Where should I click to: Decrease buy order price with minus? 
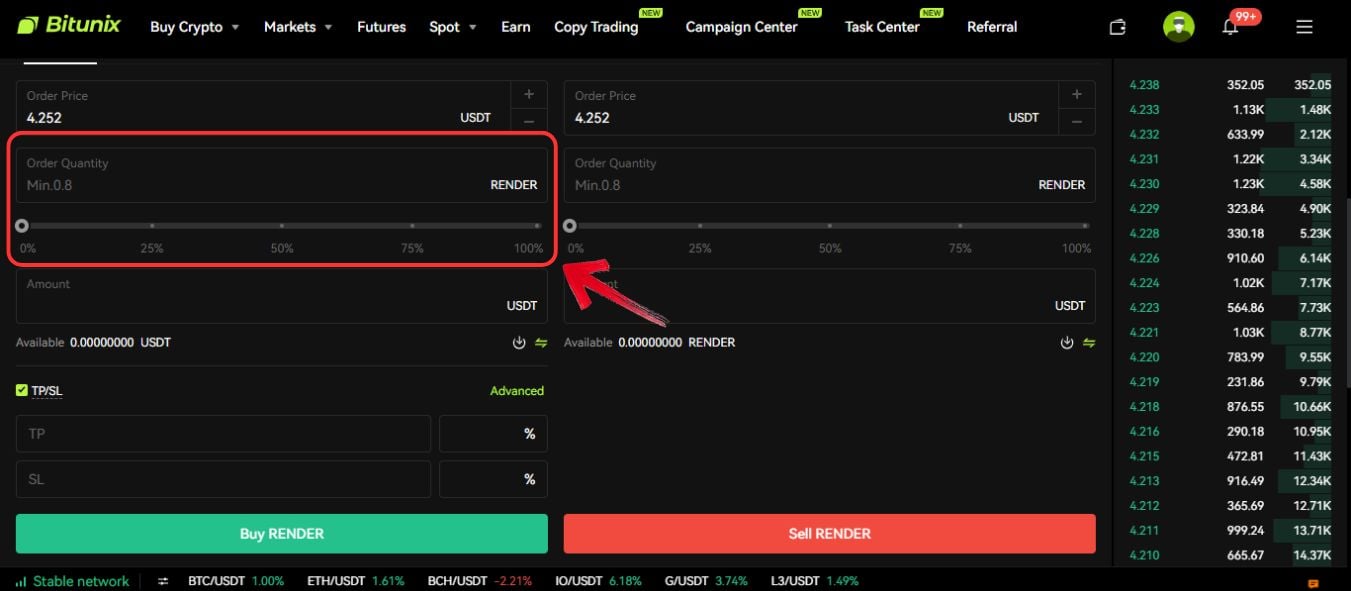[529, 121]
